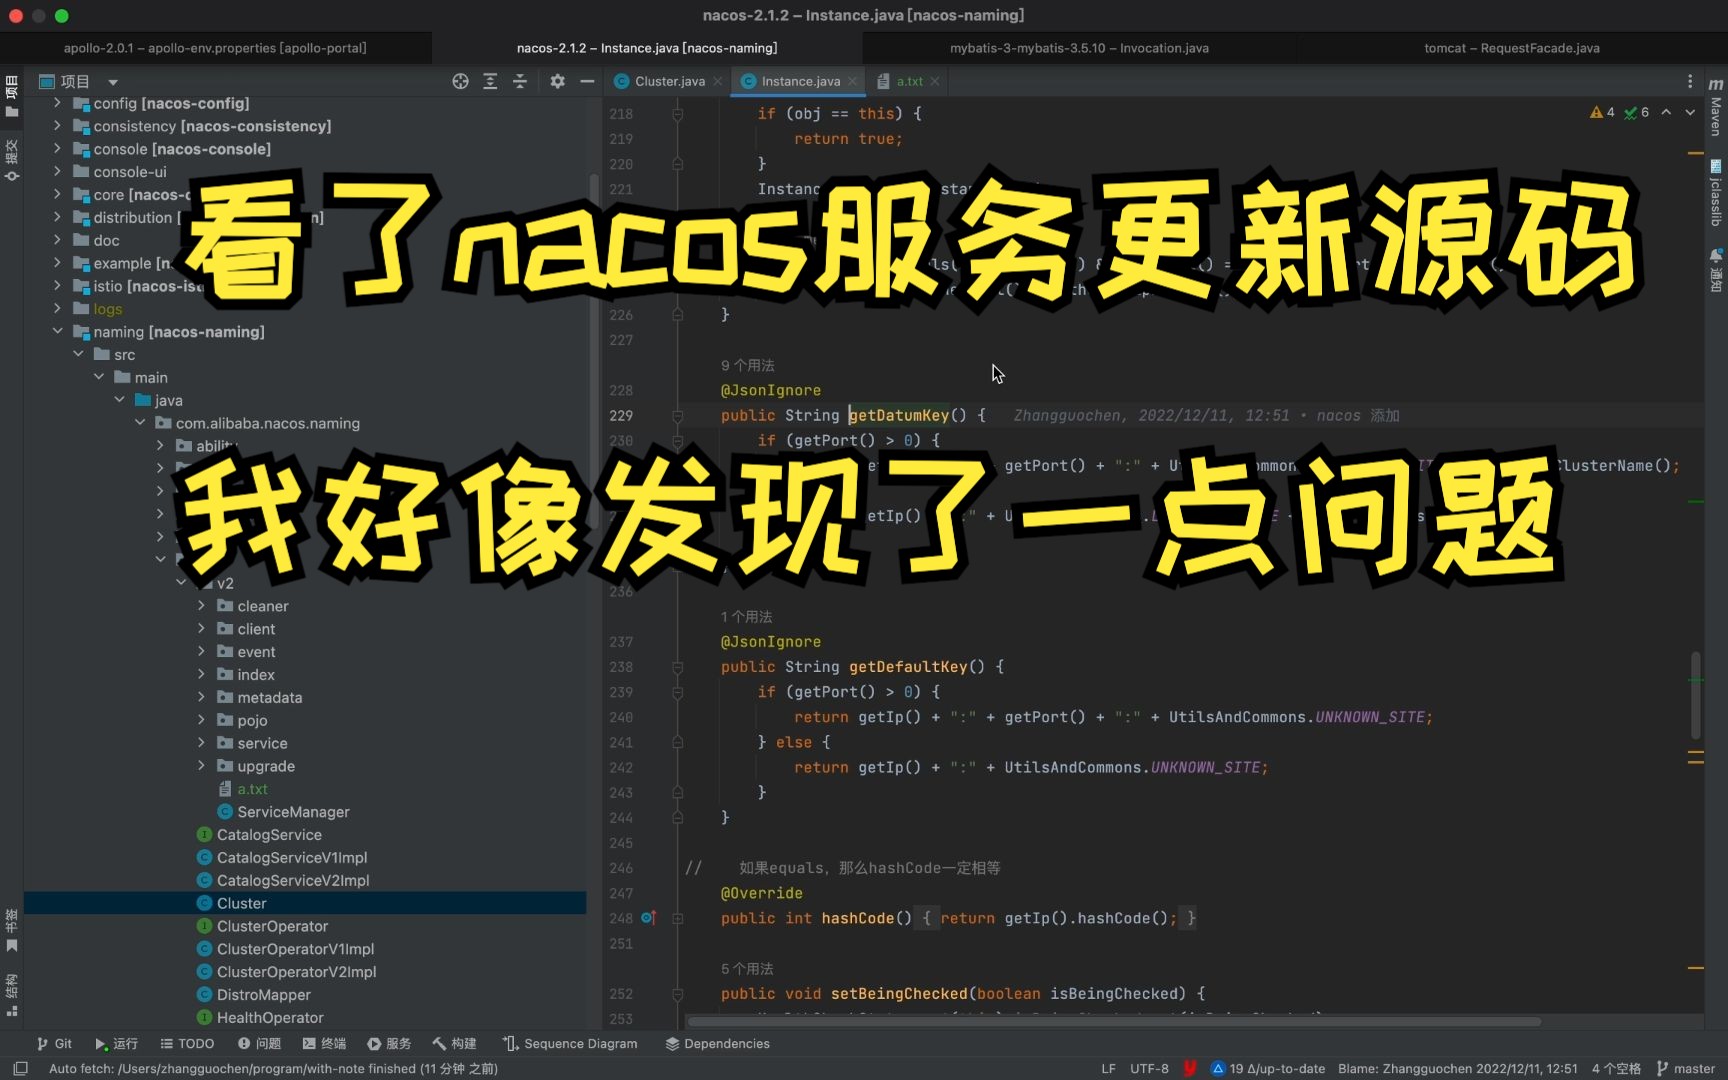Screen dimensions: 1728x1080
Task: Click the 19 up-to-date status entry
Action: click(x=1268, y=1068)
